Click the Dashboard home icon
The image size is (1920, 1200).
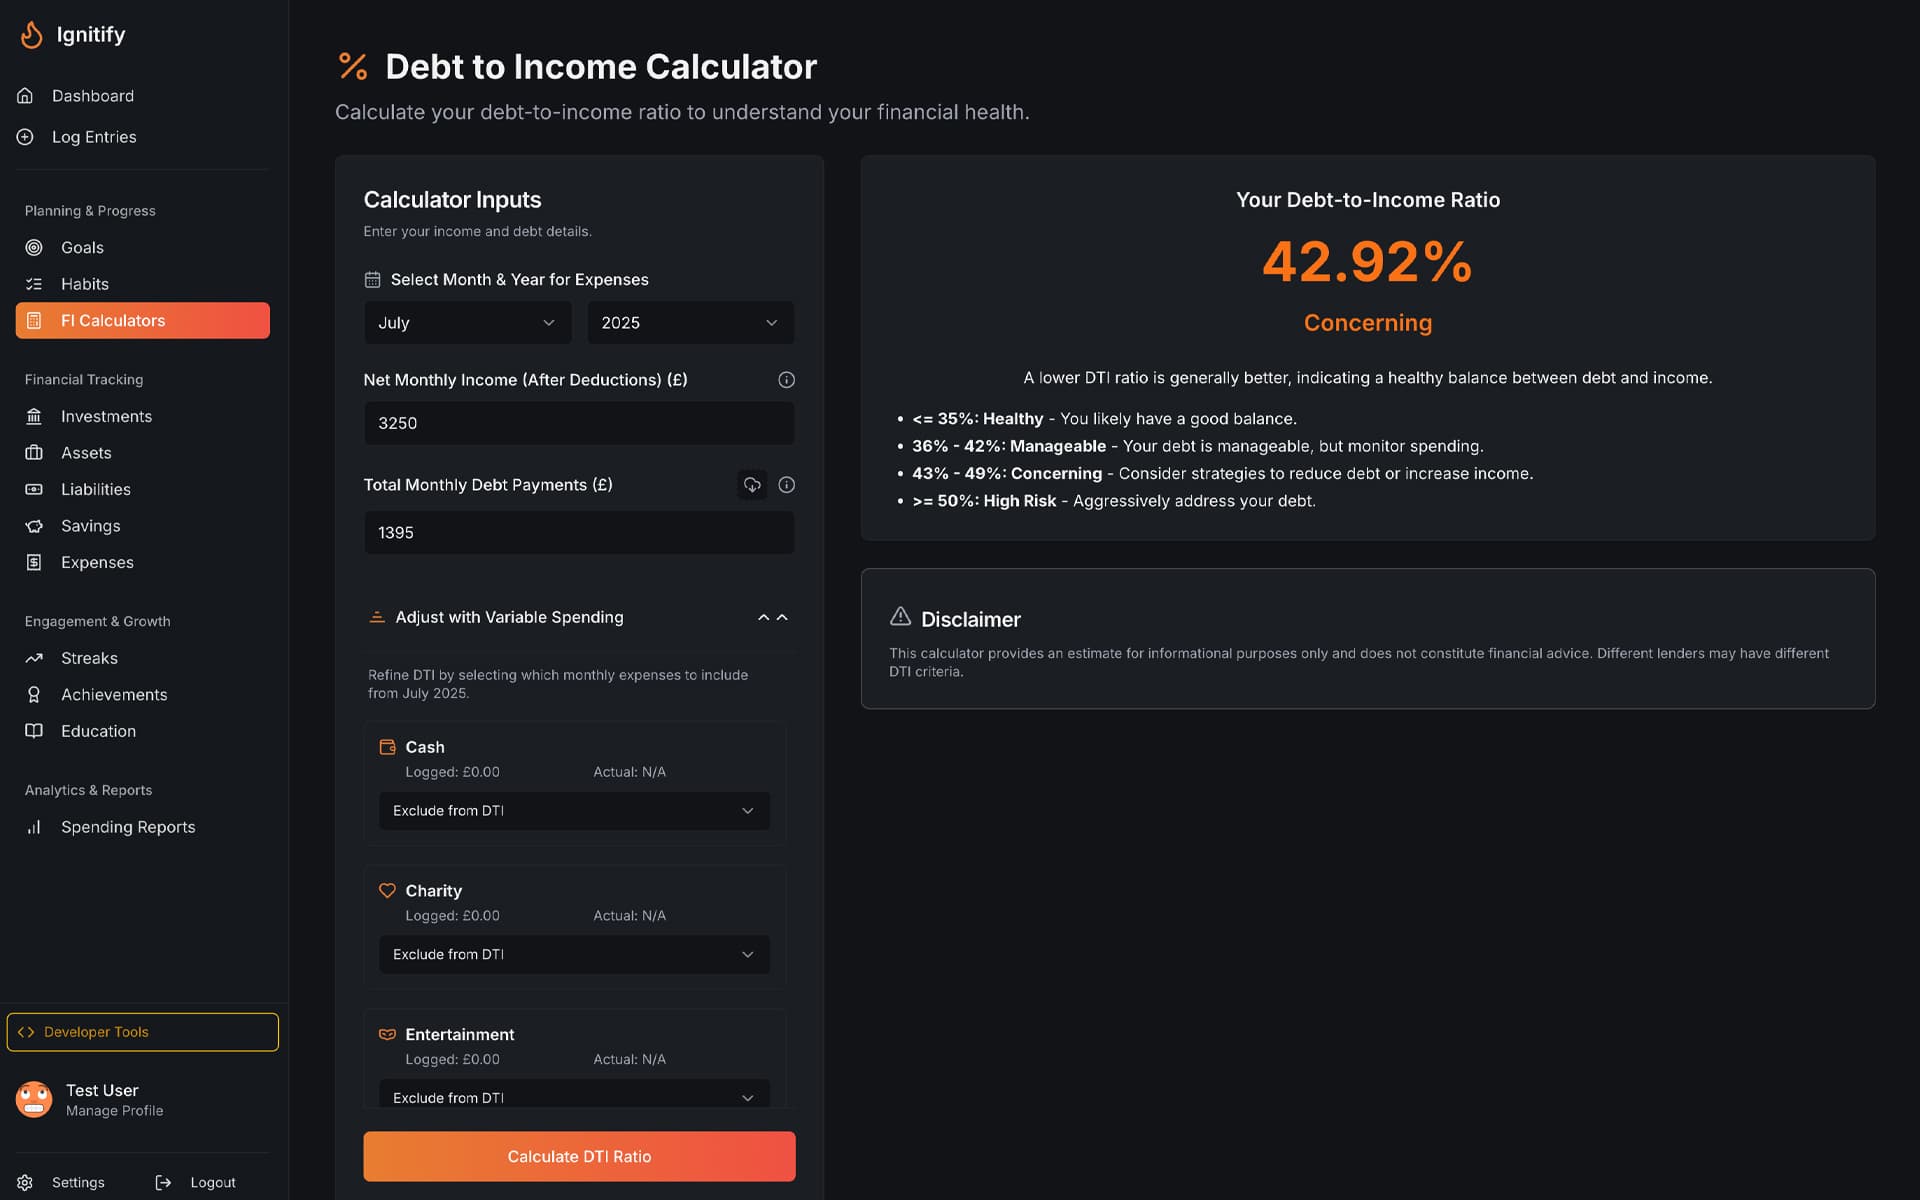click(25, 96)
